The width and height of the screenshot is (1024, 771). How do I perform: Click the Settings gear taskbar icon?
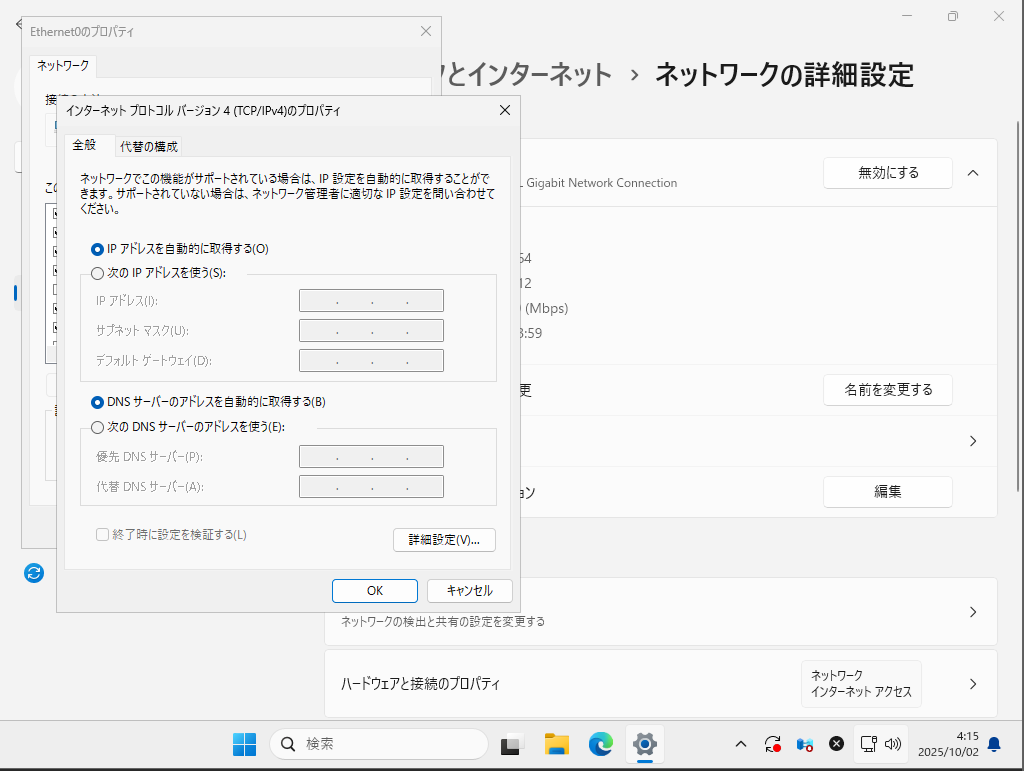click(x=645, y=744)
